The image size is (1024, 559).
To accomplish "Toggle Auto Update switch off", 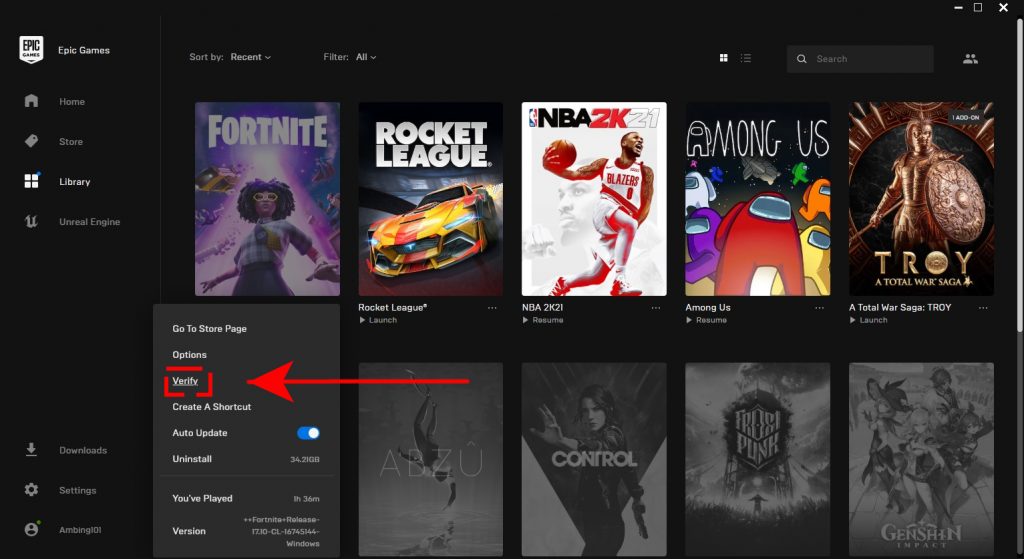I will (308, 433).
